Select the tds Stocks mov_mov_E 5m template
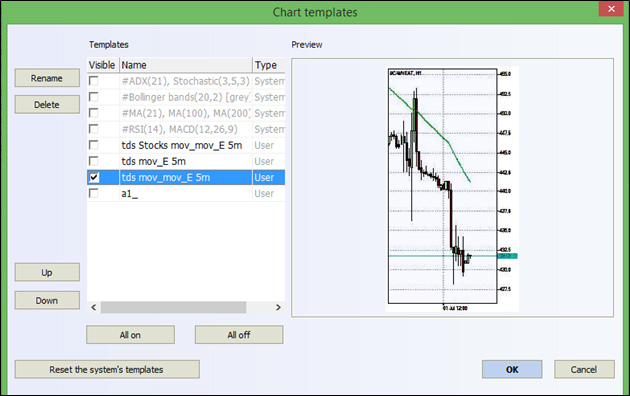The width and height of the screenshot is (630, 396). (x=182, y=145)
